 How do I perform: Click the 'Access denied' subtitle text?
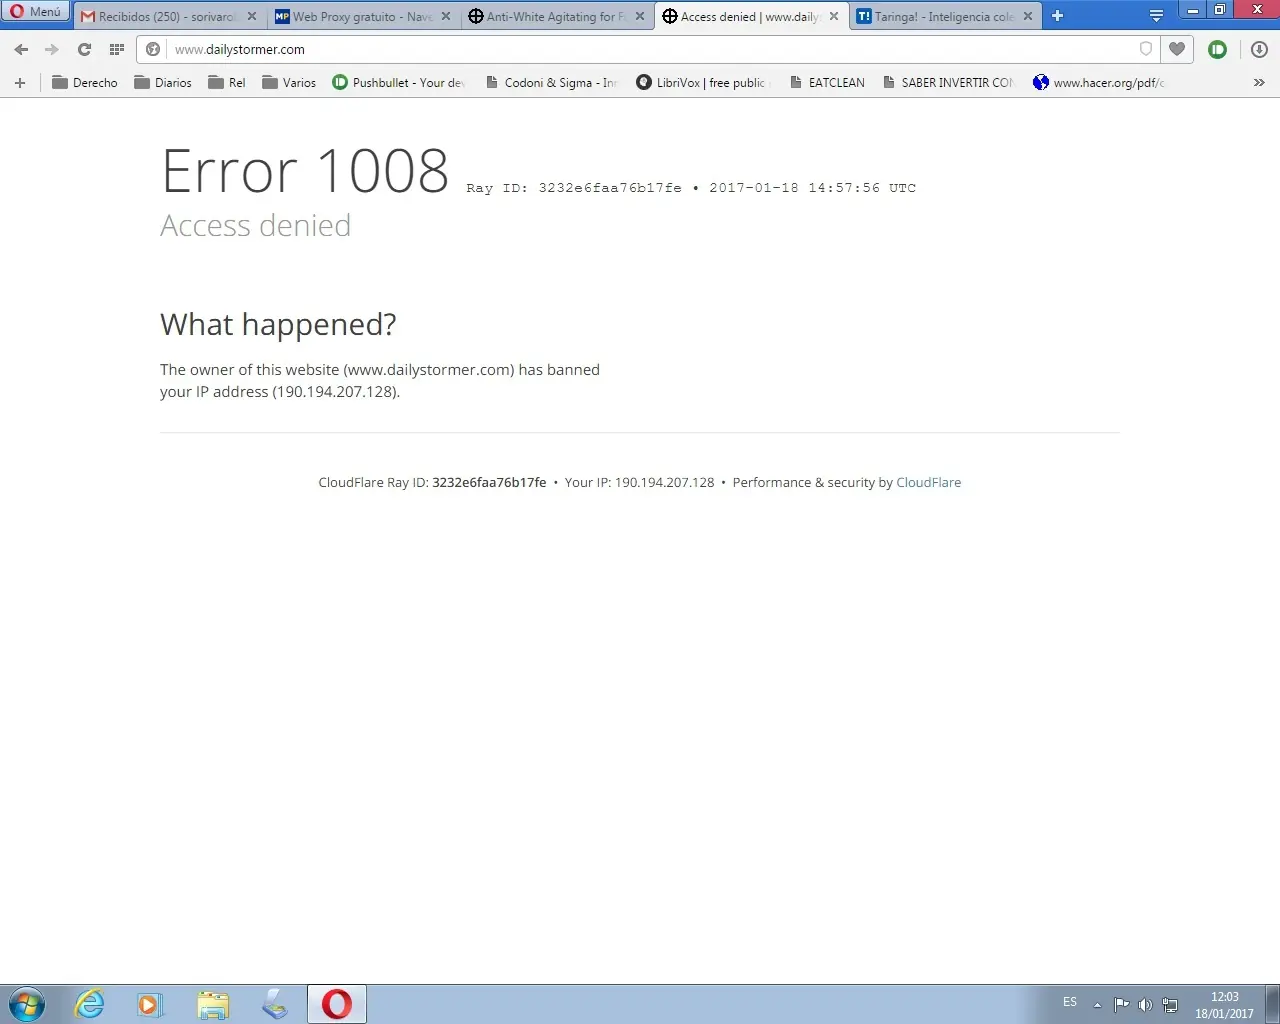tap(255, 225)
